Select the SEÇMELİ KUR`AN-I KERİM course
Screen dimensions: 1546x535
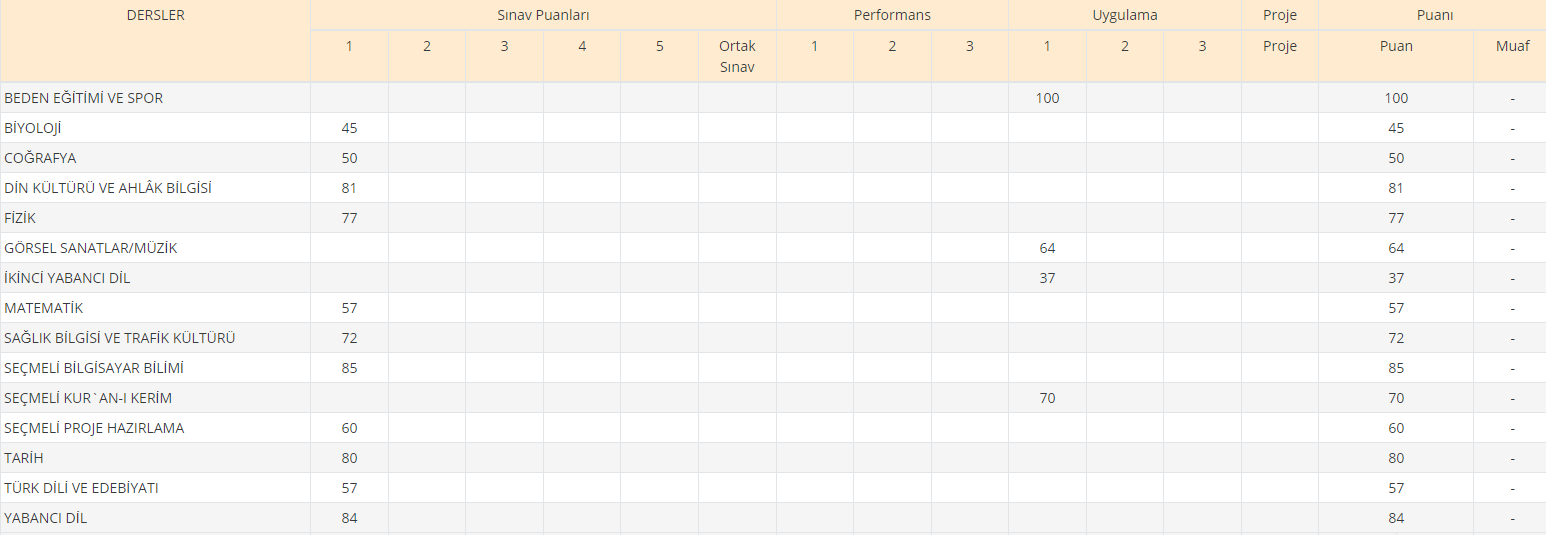coord(88,398)
